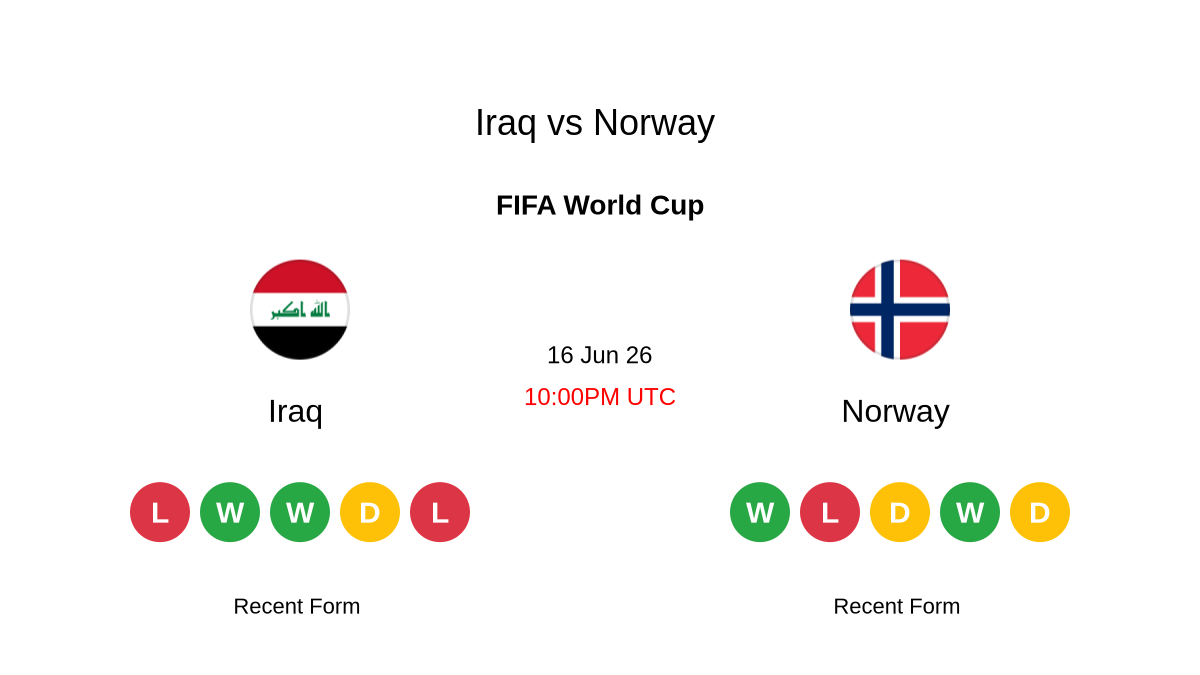Click Norway's last yellow D draw badge
Viewport: 1200px width, 675px height.
pyautogui.click(x=1040, y=512)
